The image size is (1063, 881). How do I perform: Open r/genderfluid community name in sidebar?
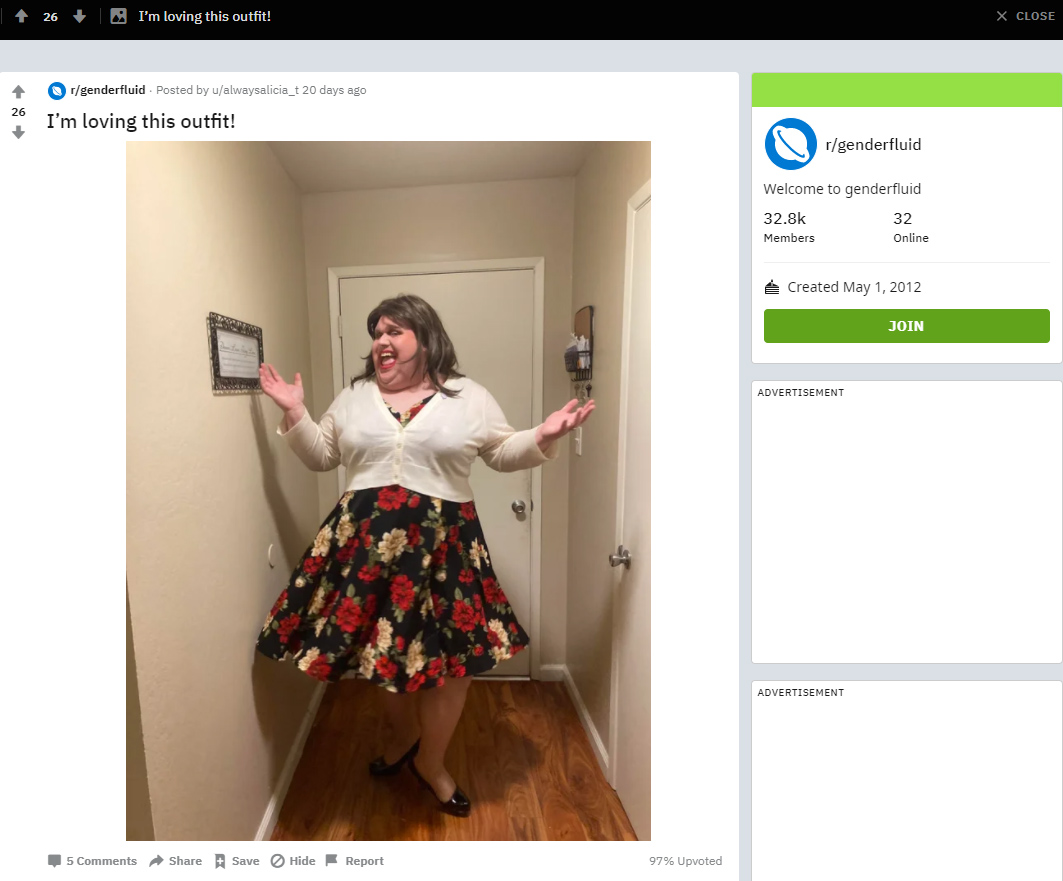(x=873, y=144)
